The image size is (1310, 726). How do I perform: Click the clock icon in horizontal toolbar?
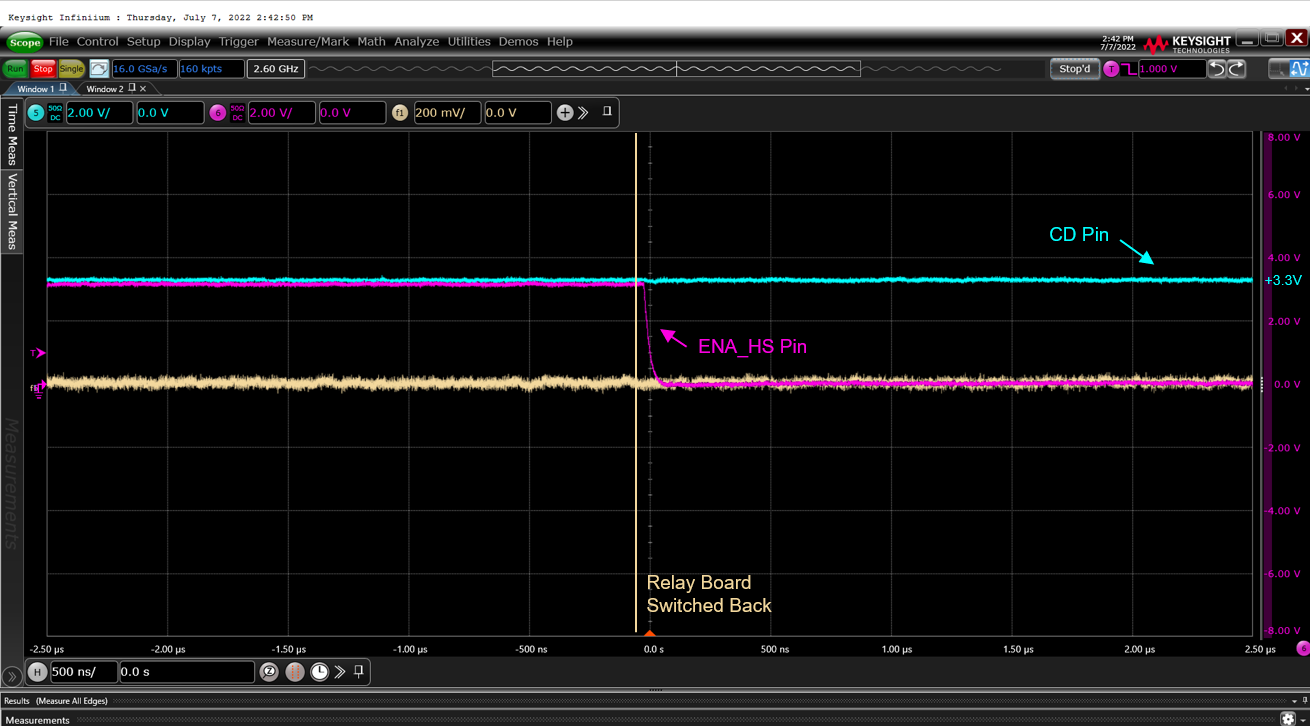319,672
